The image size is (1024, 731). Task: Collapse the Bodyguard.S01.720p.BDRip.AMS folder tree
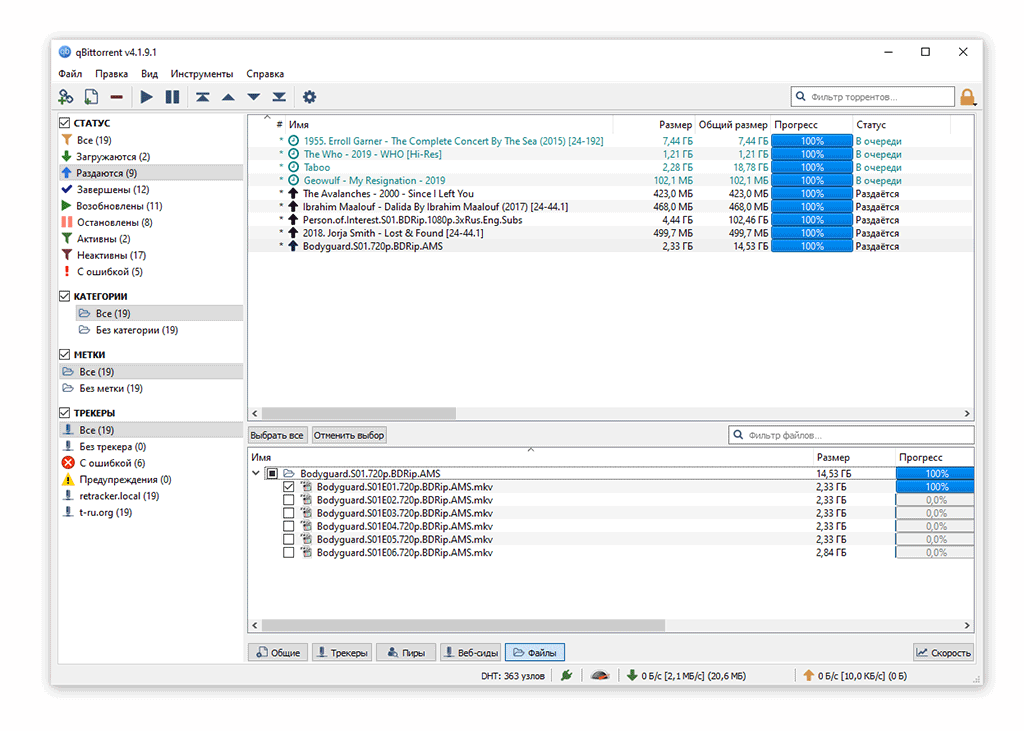tap(256, 474)
